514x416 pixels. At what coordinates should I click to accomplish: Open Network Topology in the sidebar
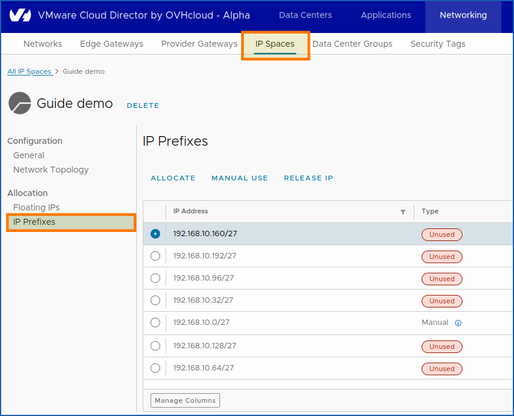click(x=51, y=170)
